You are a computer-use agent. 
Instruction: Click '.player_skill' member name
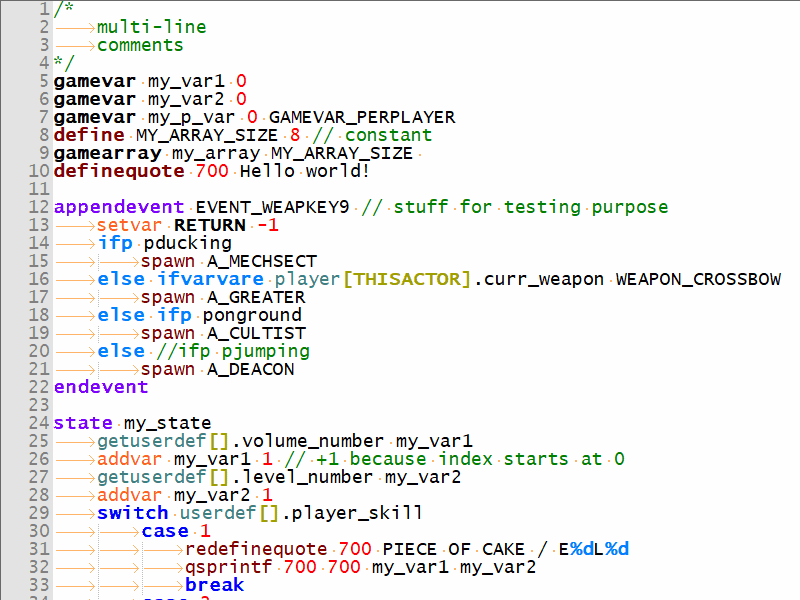pyautogui.click(x=351, y=513)
